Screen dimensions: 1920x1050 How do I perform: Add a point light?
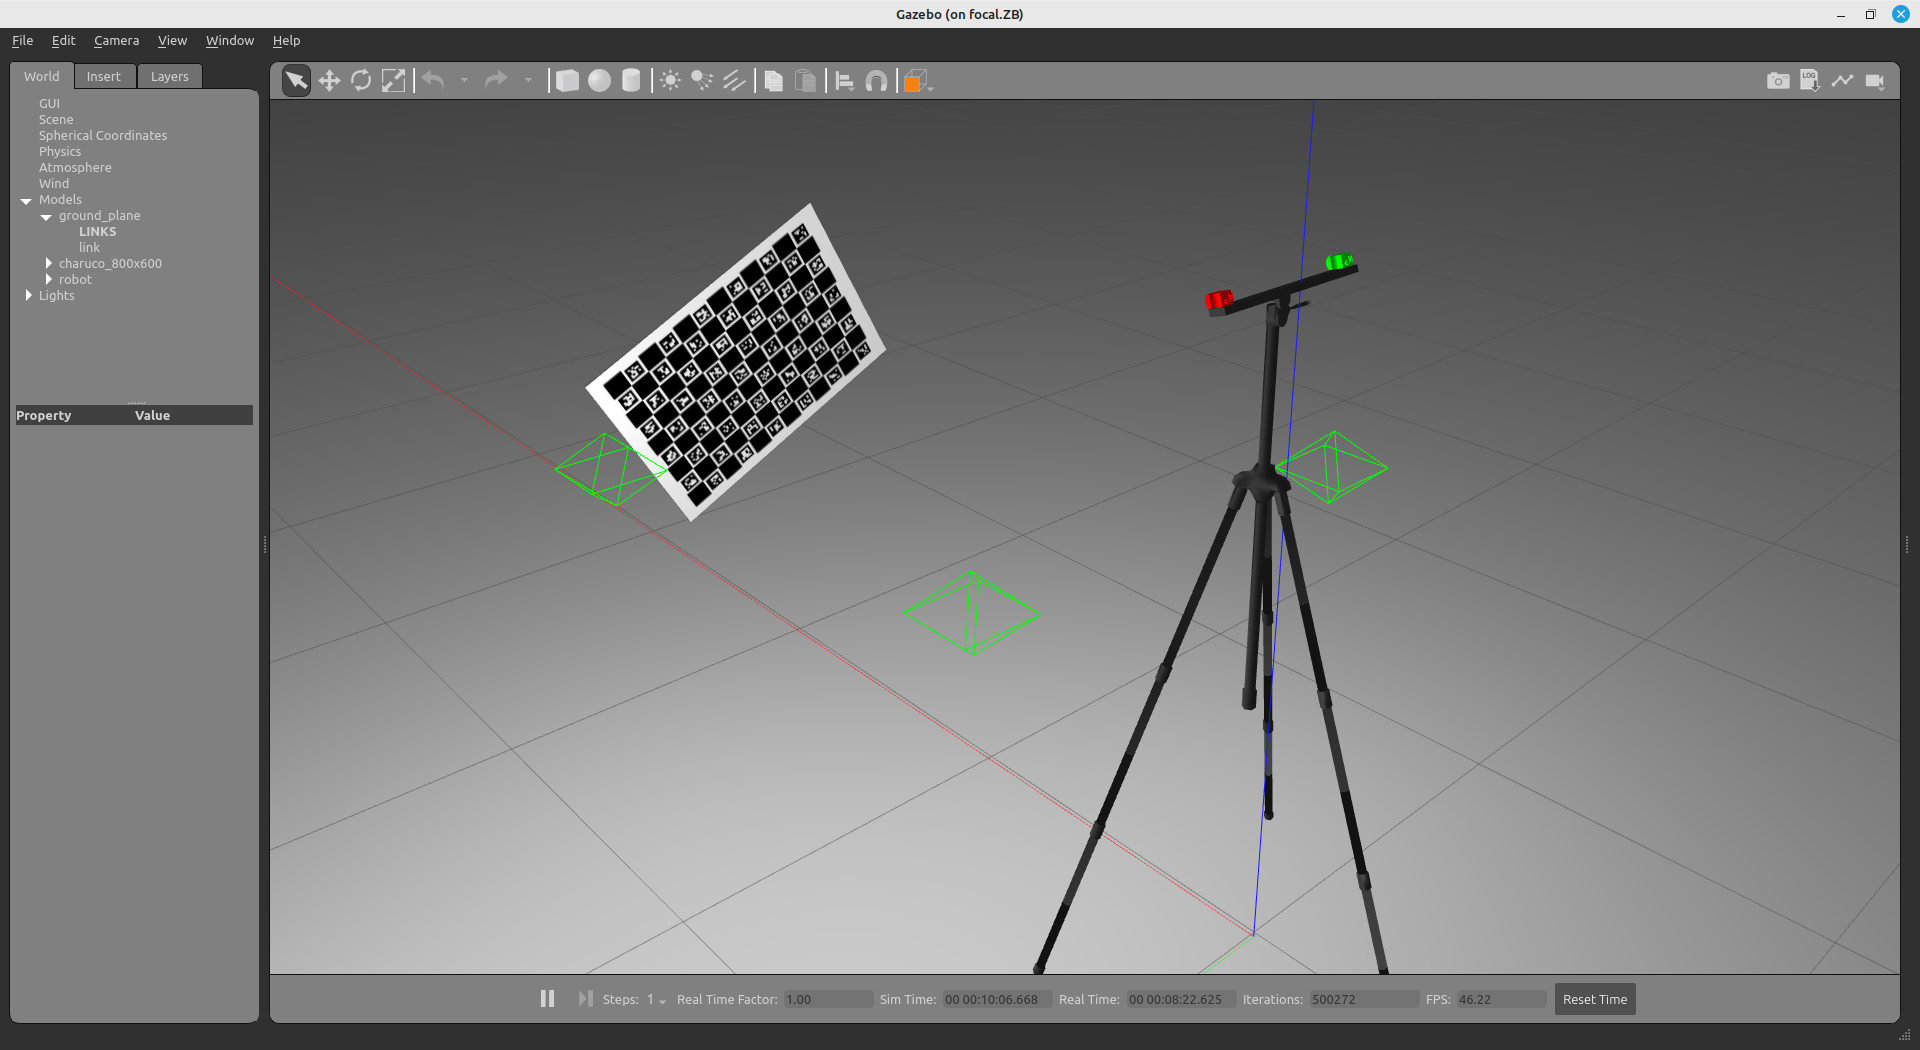click(671, 81)
